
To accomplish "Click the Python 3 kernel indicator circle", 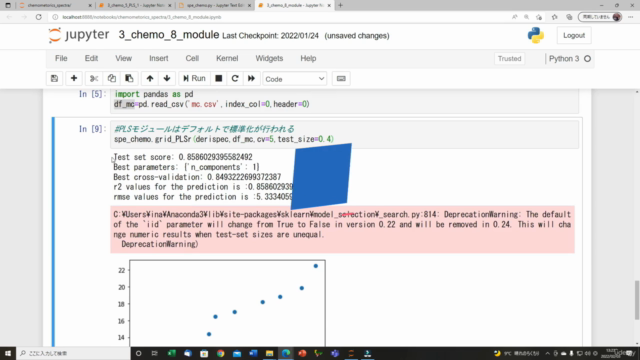I will tap(587, 59).
